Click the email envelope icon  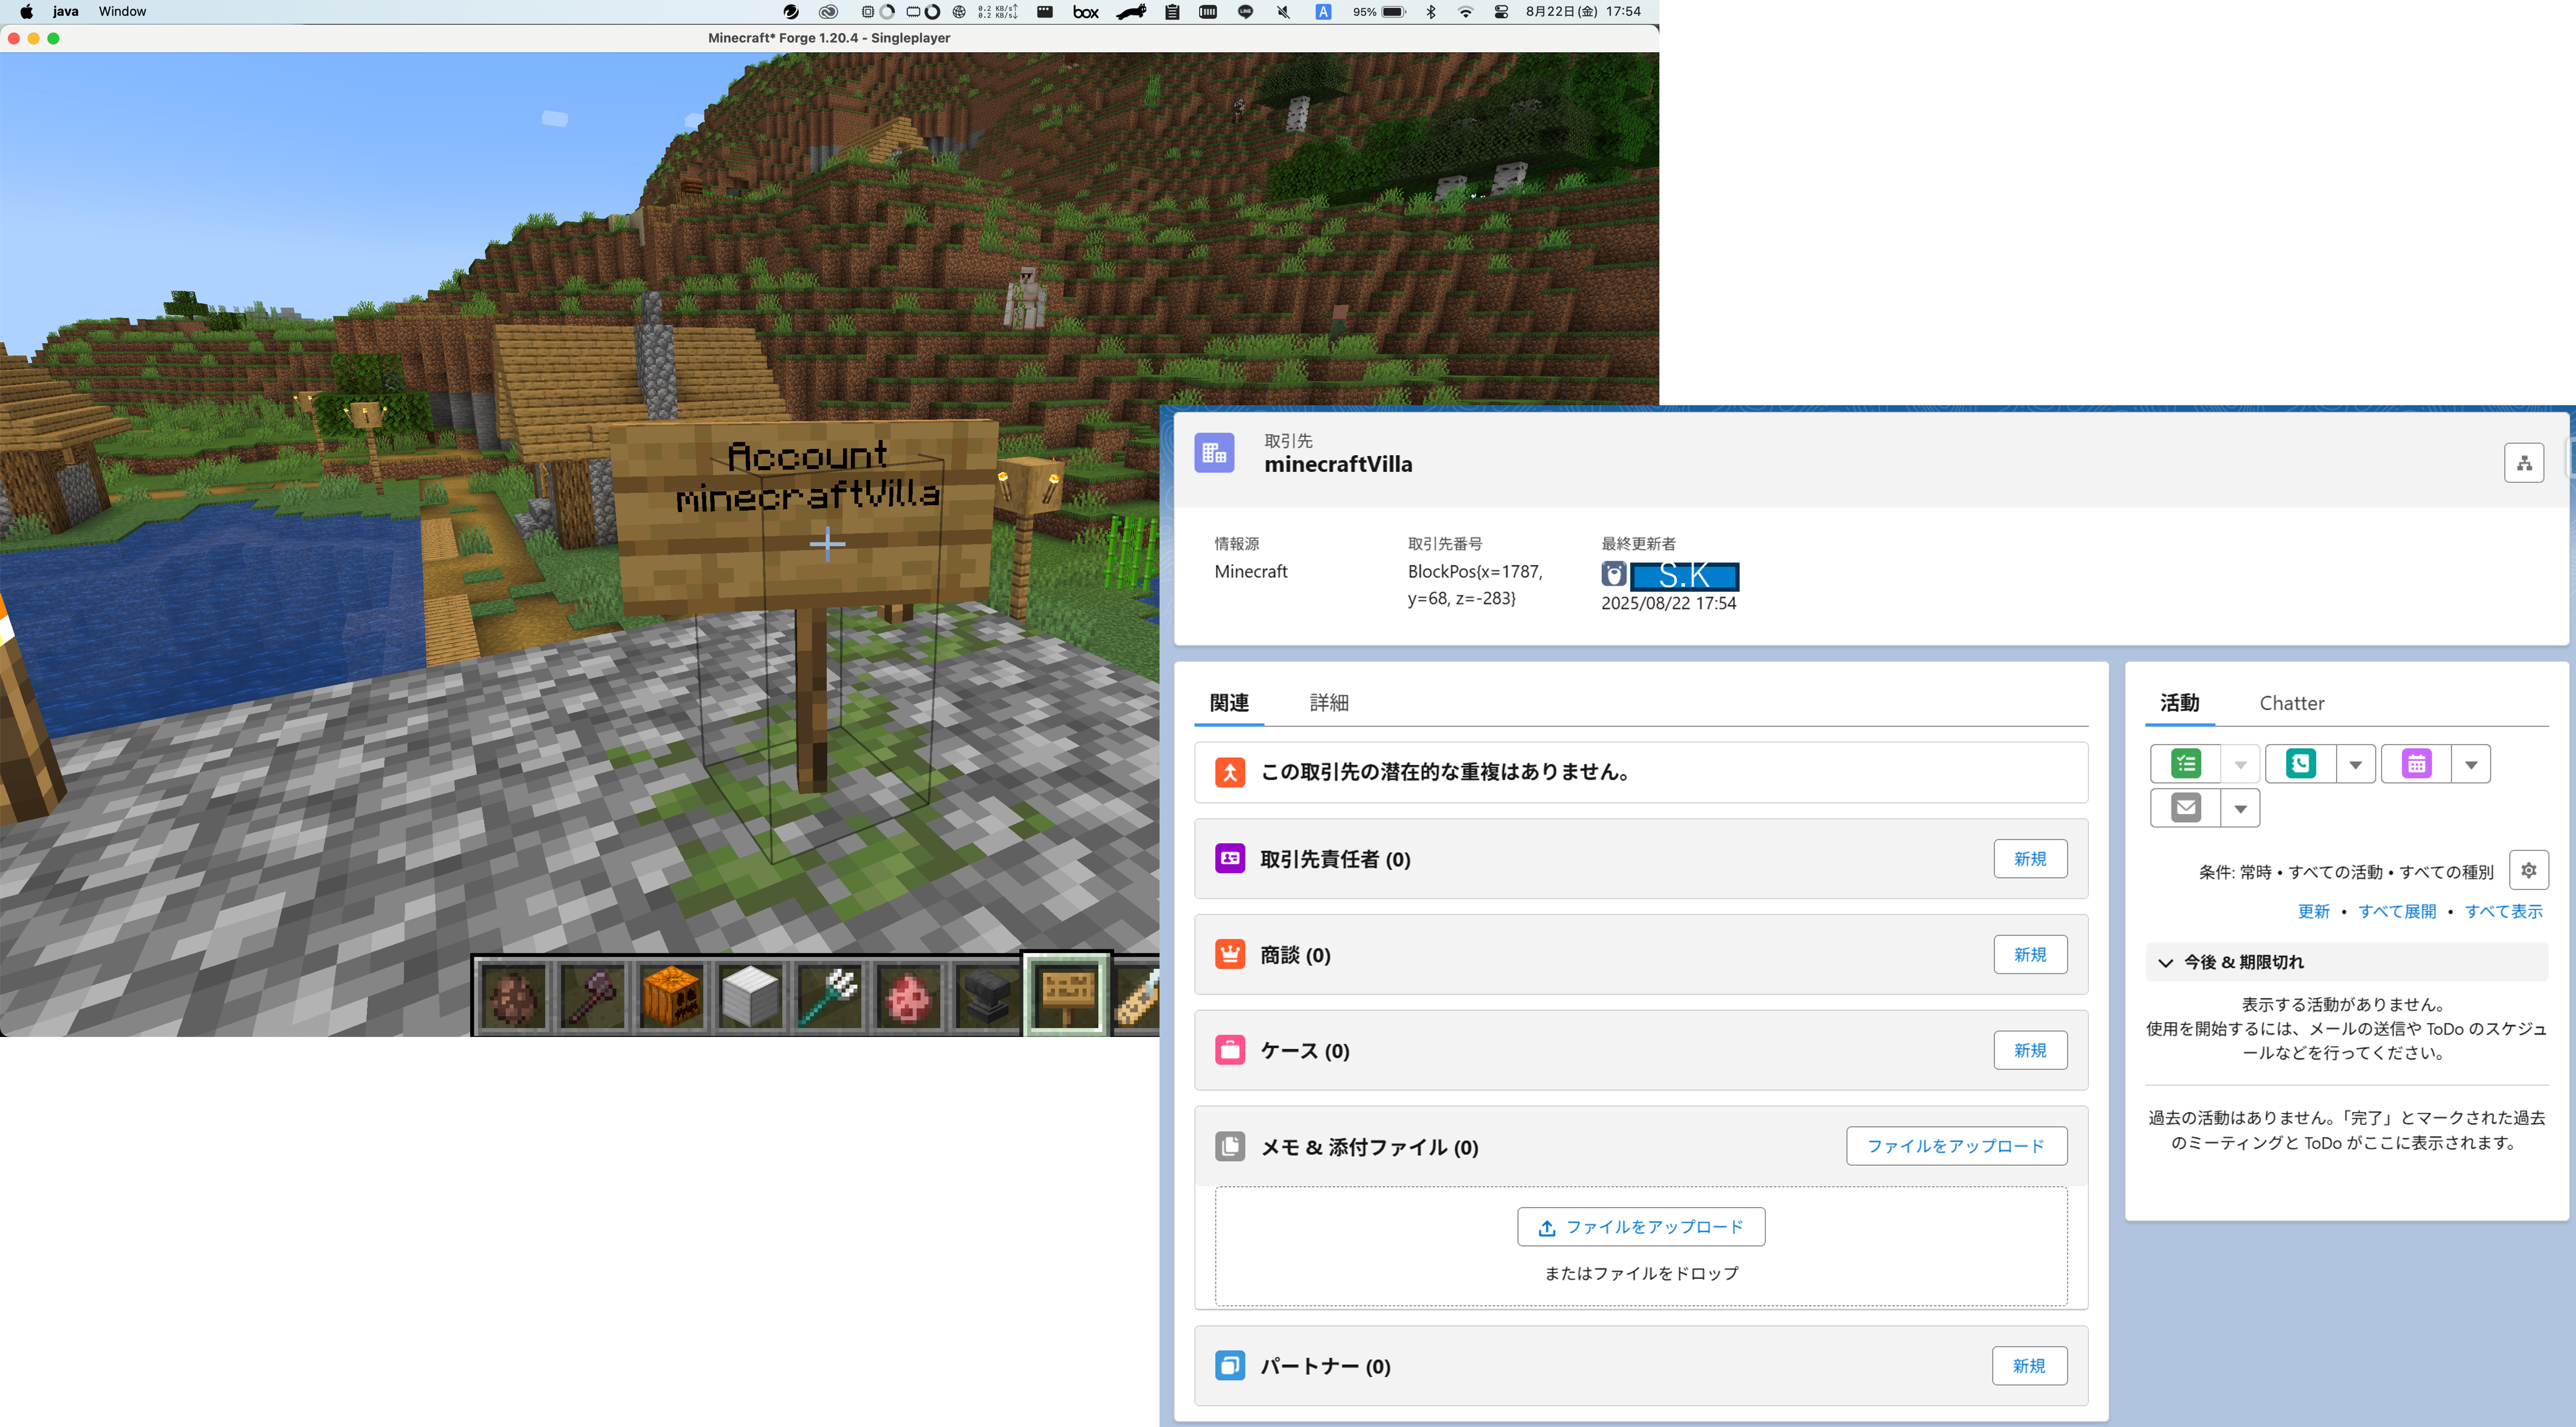[2186, 808]
